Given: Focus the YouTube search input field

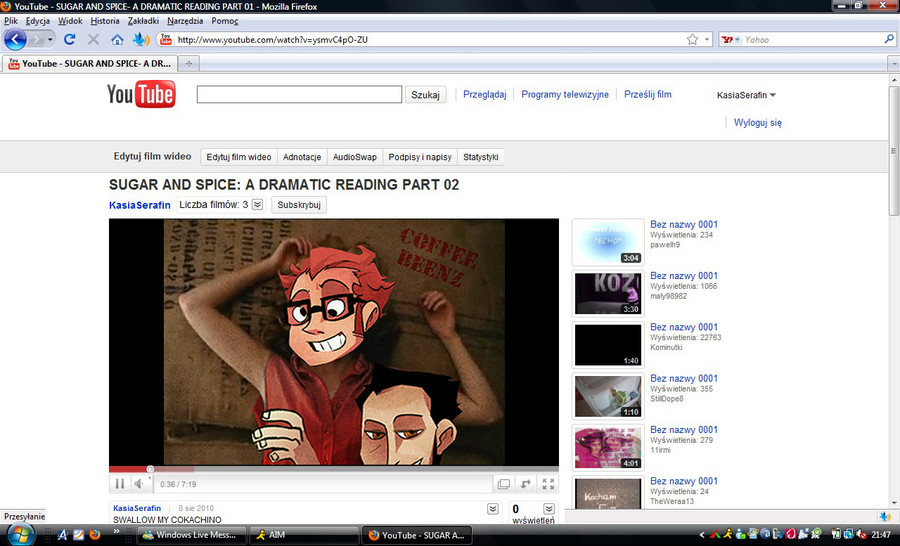Looking at the screenshot, I should point(299,94).
